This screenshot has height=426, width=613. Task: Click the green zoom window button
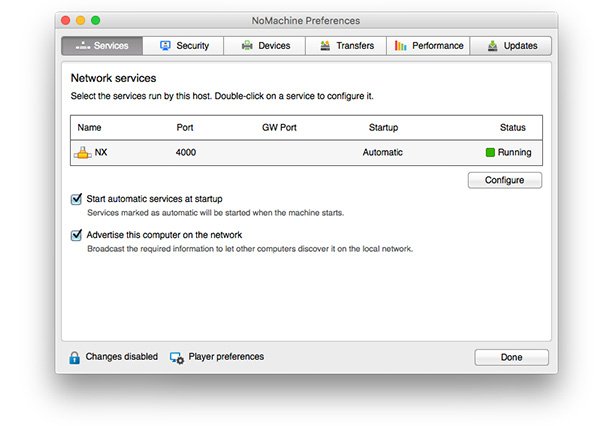96,20
